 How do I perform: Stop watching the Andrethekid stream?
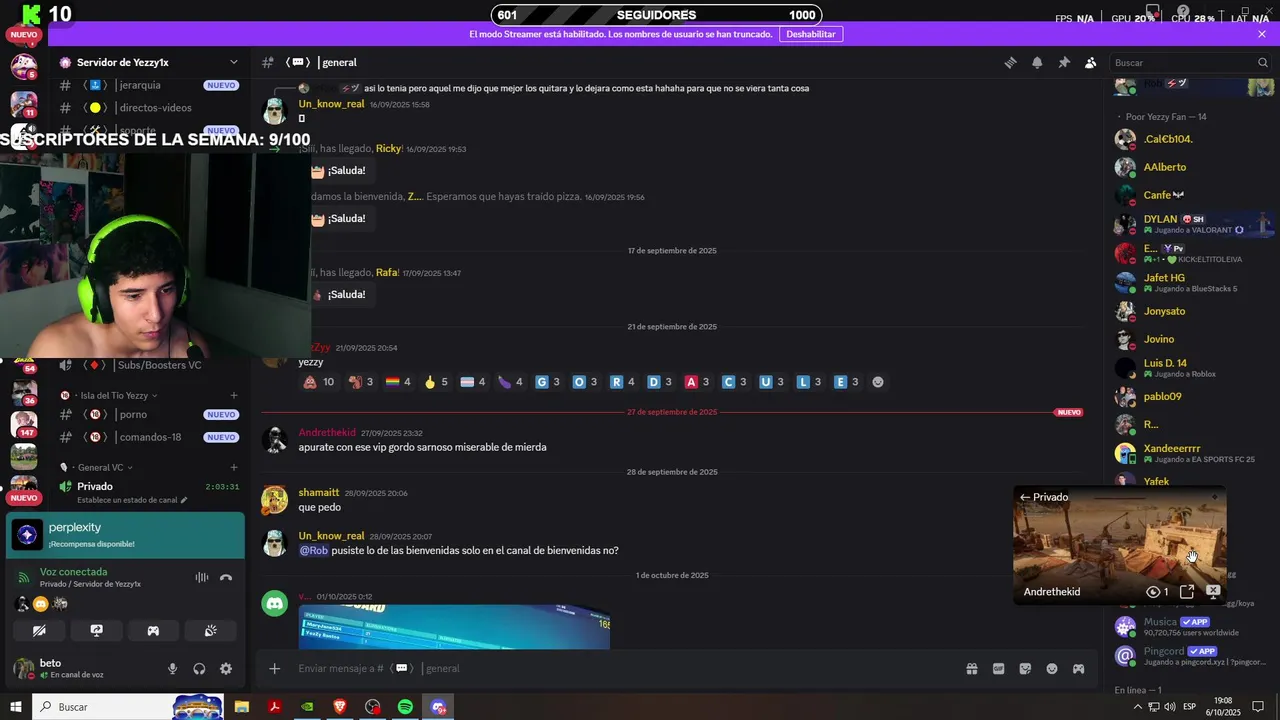click(x=1213, y=592)
